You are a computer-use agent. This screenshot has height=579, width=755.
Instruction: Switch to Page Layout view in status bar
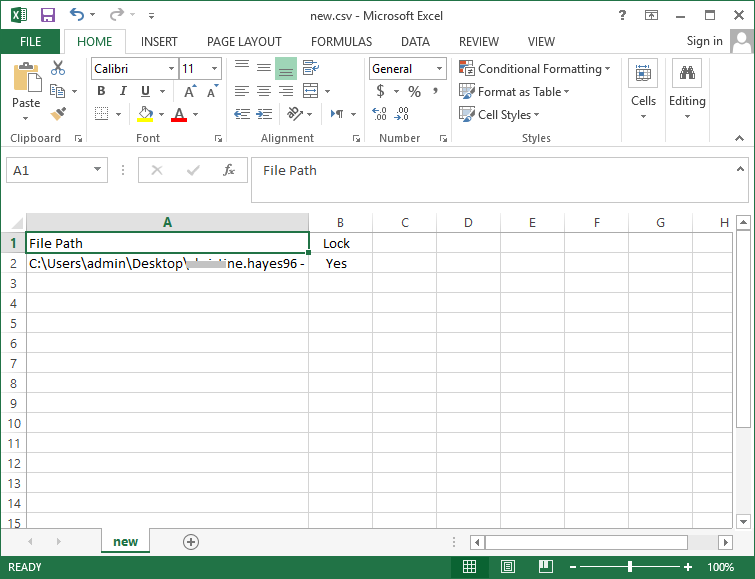pyautogui.click(x=508, y=567)
